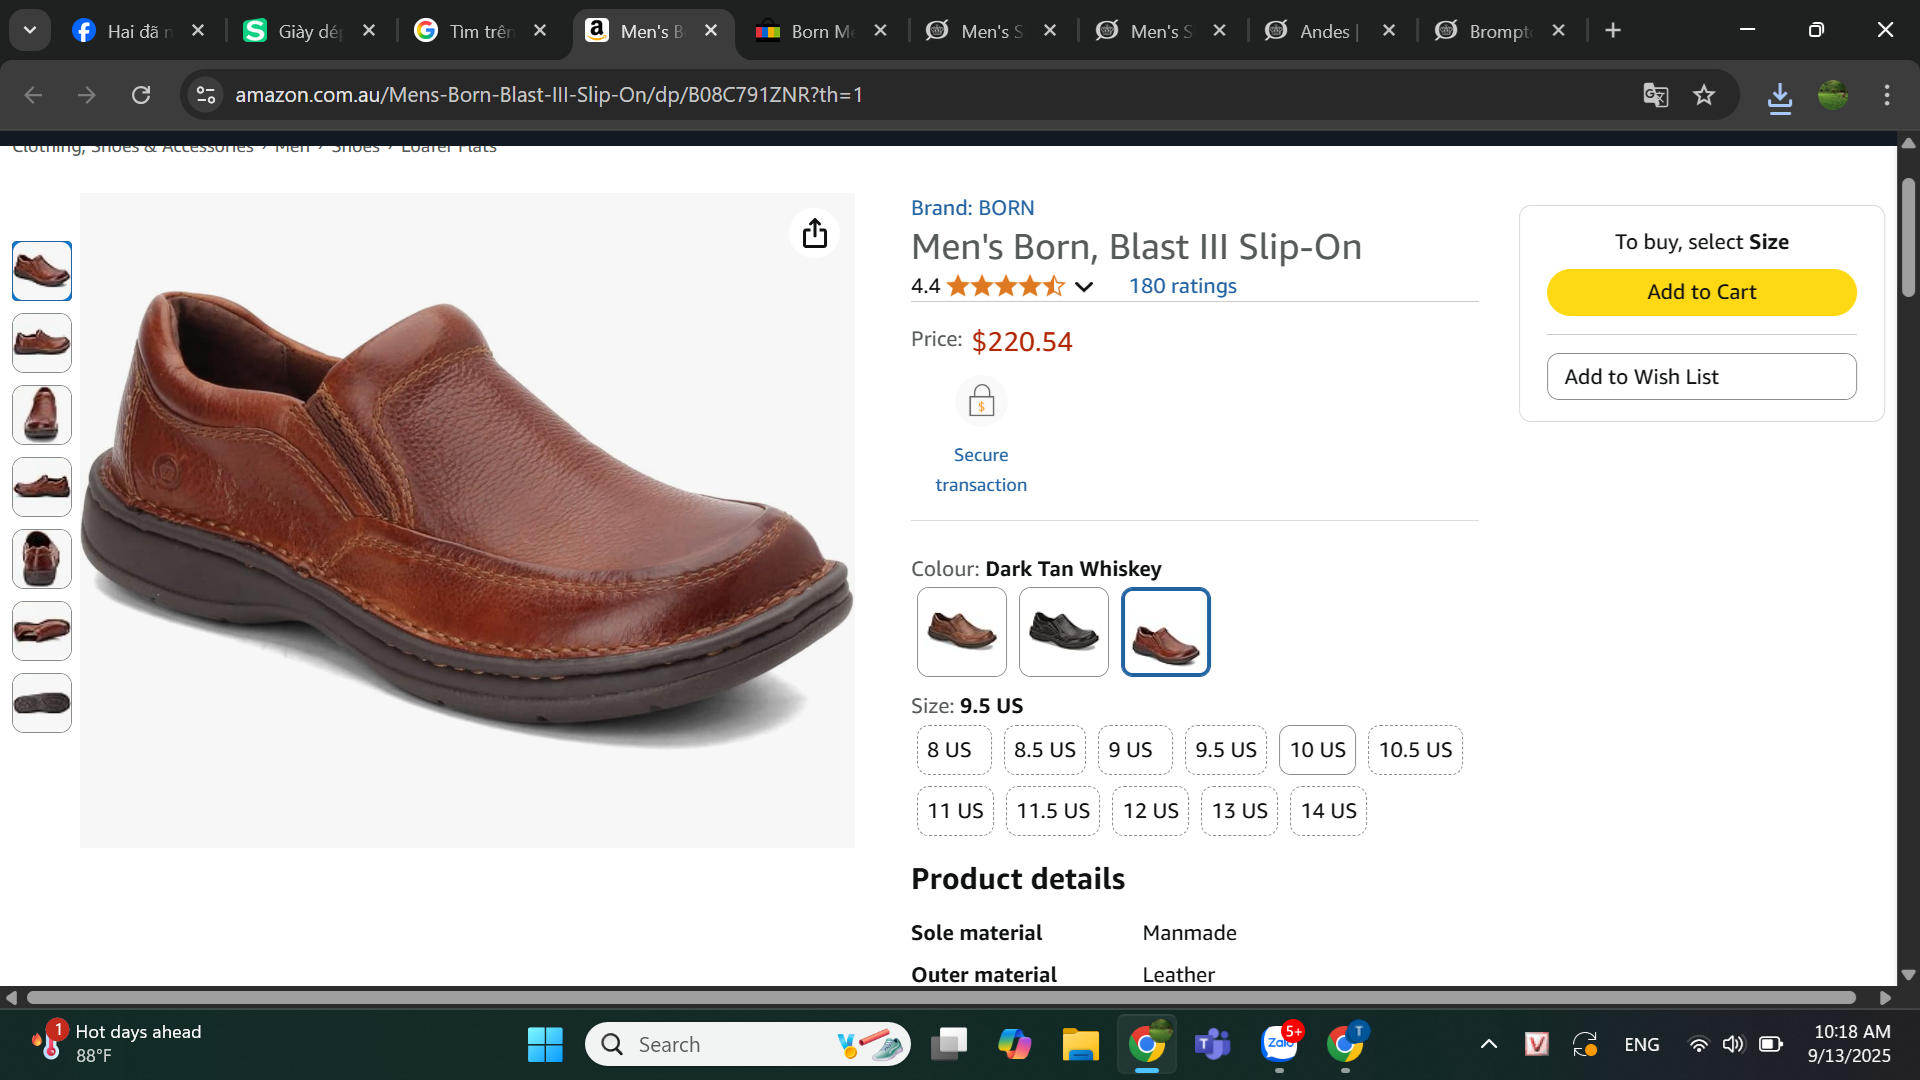Expand the star rating breakdown chevron
The image size is (1920, 1080).
point(1084,287)
